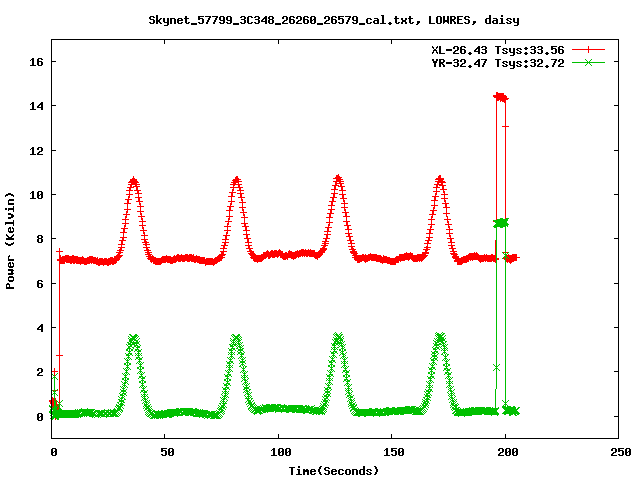Click the fourth red peak near 170 seconds
The image size is (640, 480).
[440, 180]
